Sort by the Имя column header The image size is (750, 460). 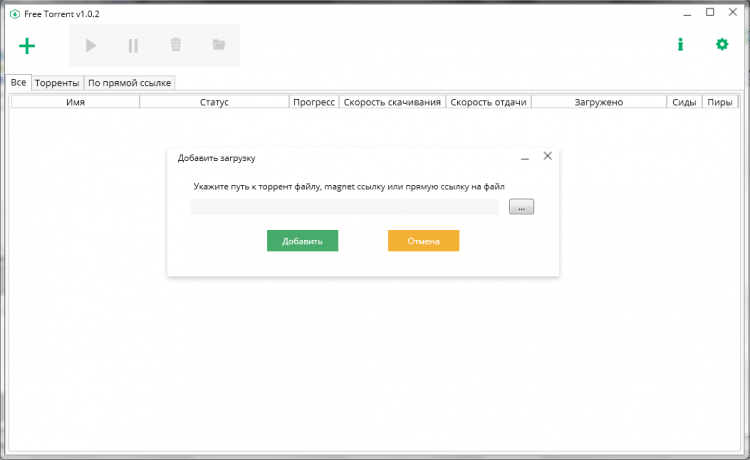[75, 102]
